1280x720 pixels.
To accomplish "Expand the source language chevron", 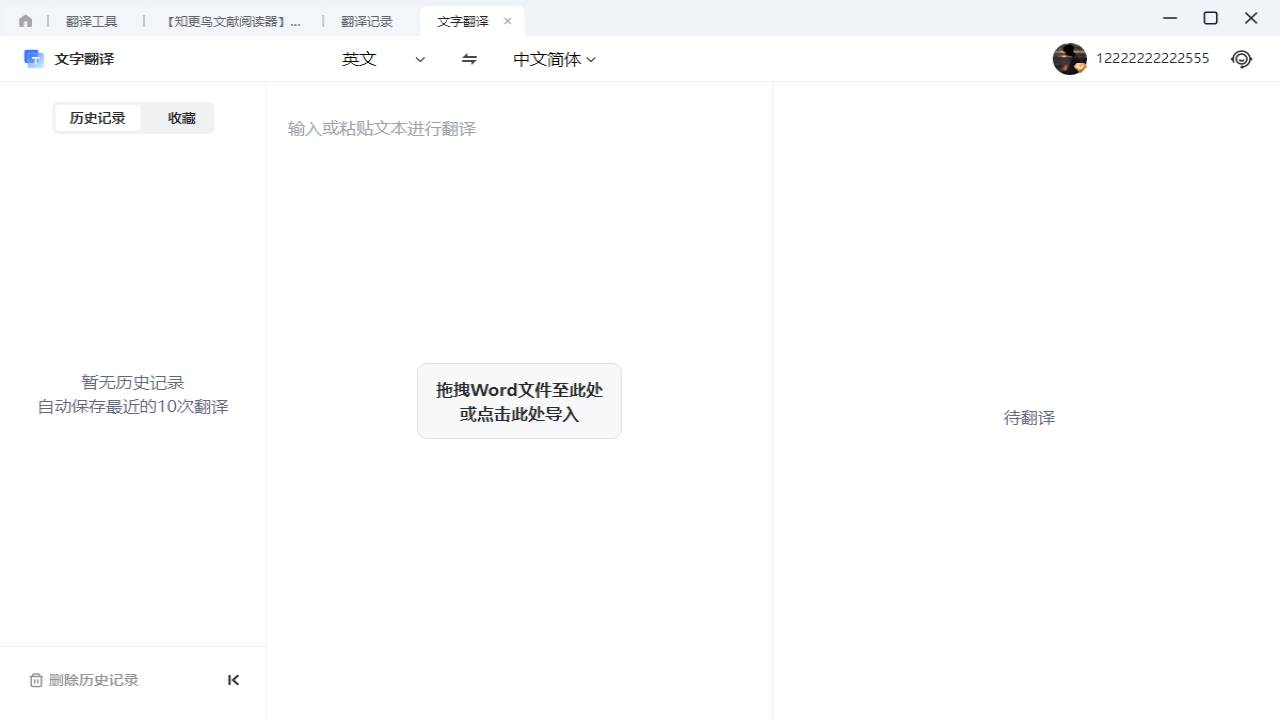I will point(420,59).
